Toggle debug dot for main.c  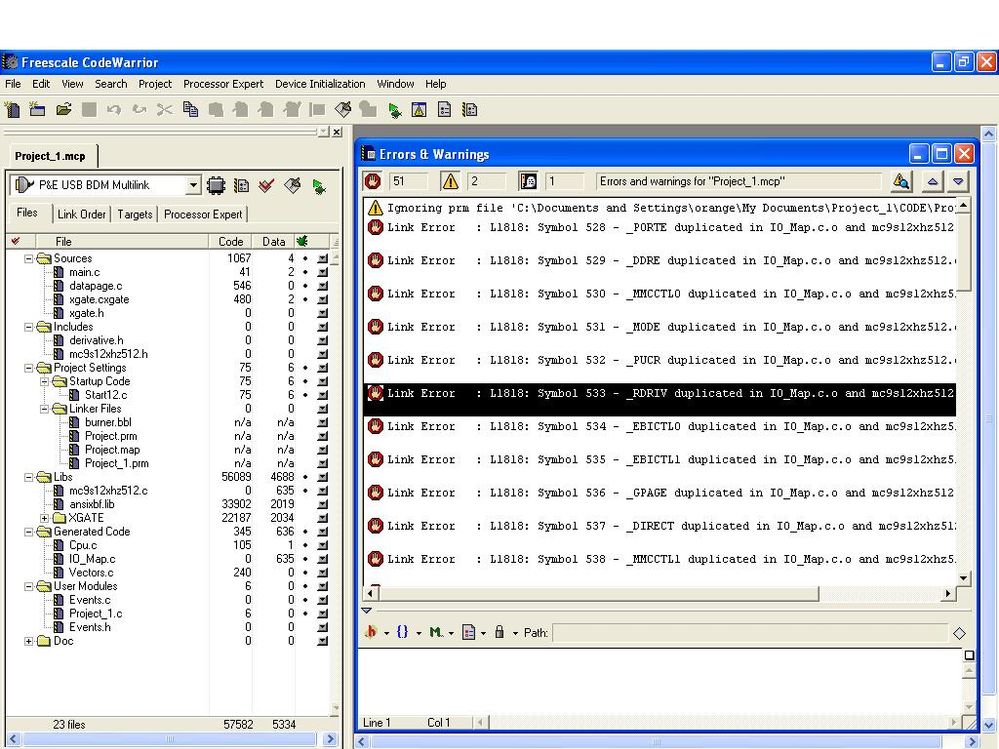coord(305,272)
